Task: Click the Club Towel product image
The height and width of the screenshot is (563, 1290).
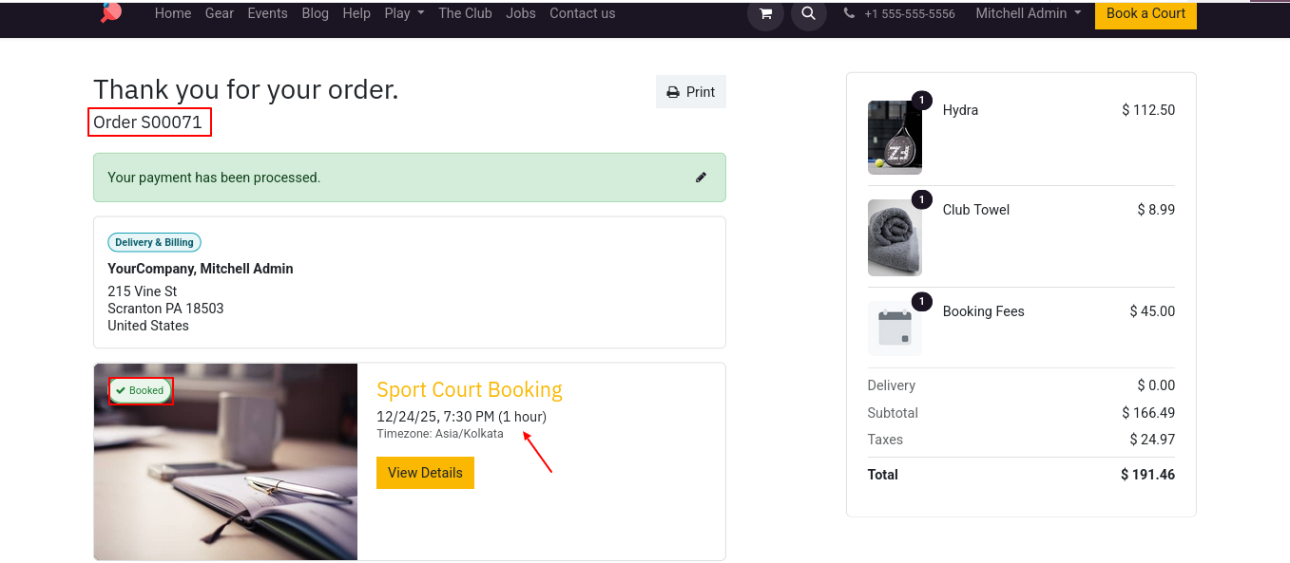Action: pyautogui.click(x=894, y=237)
